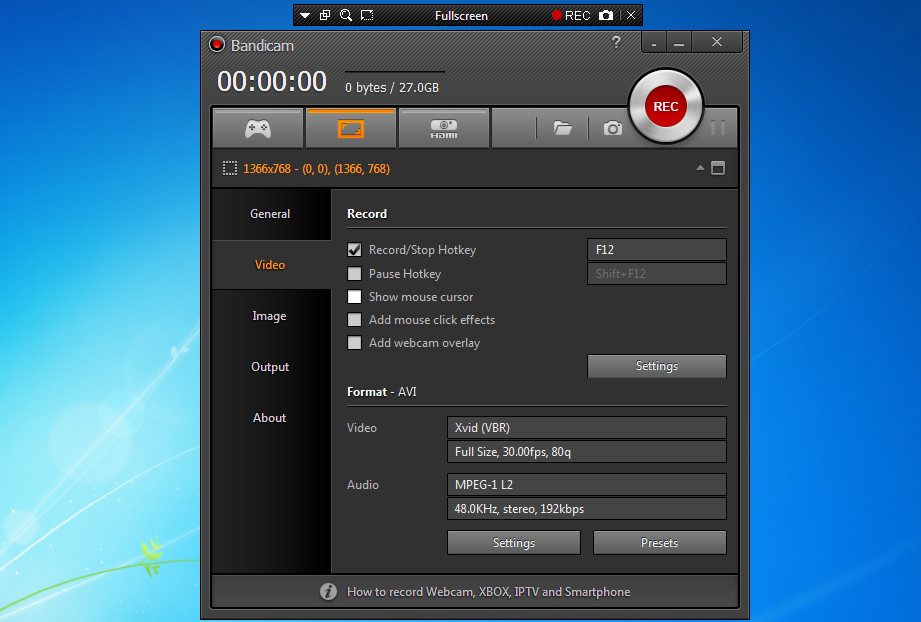Click the question mark help icon
Viewport: 921px width, 622px height.
(x=617, y=42)
